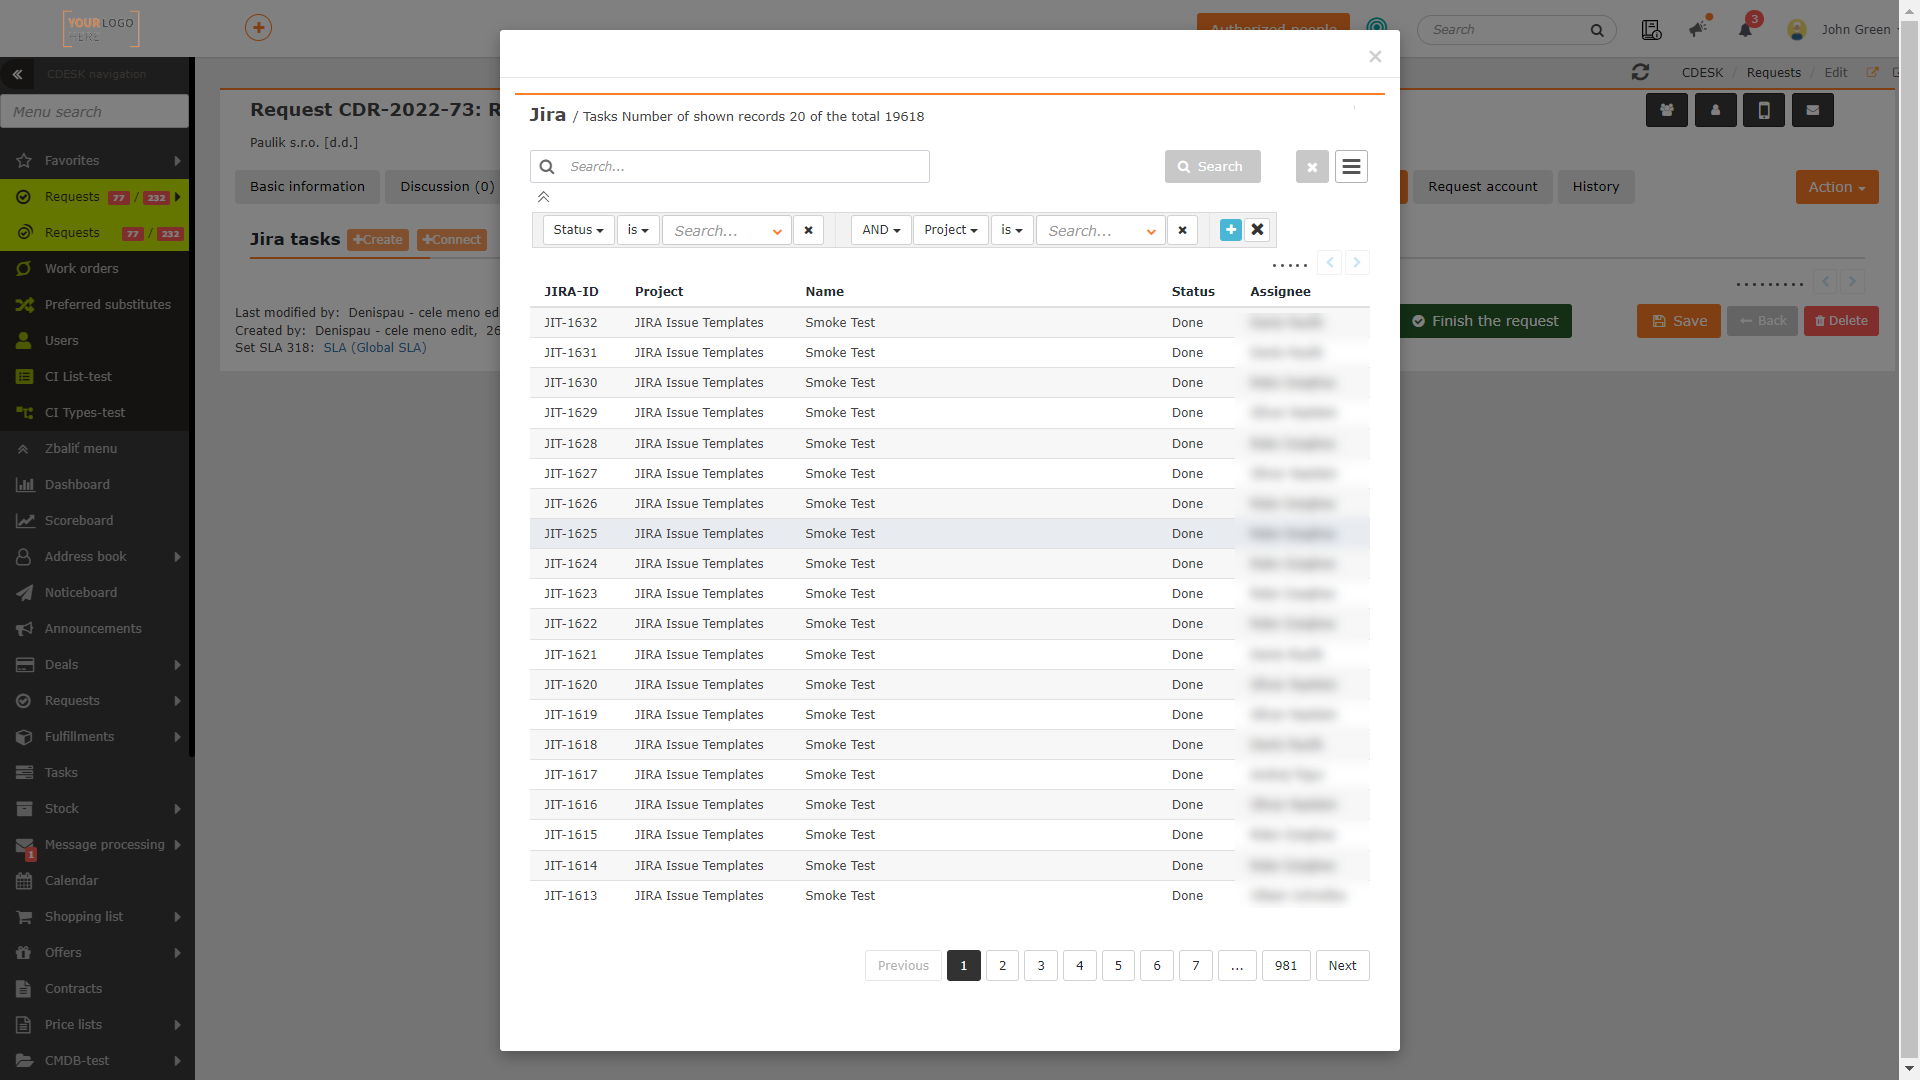Click the envelope mail icon button
1920x1080 pixels.
coord(1813,110)
